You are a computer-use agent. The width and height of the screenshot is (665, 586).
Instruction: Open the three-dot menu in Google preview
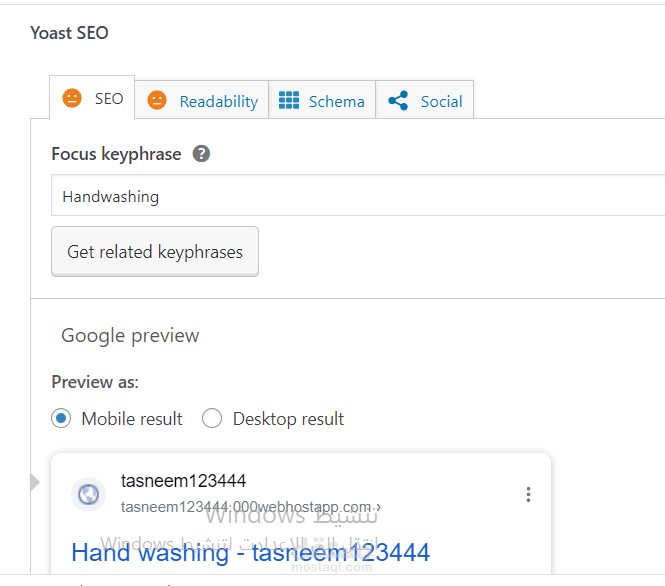[528, 494]
